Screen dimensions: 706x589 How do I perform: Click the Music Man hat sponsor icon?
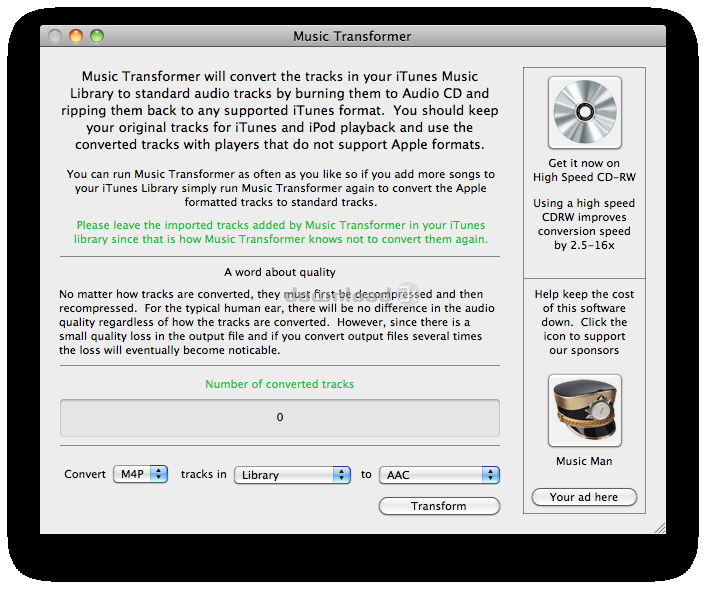coord(584,410)
